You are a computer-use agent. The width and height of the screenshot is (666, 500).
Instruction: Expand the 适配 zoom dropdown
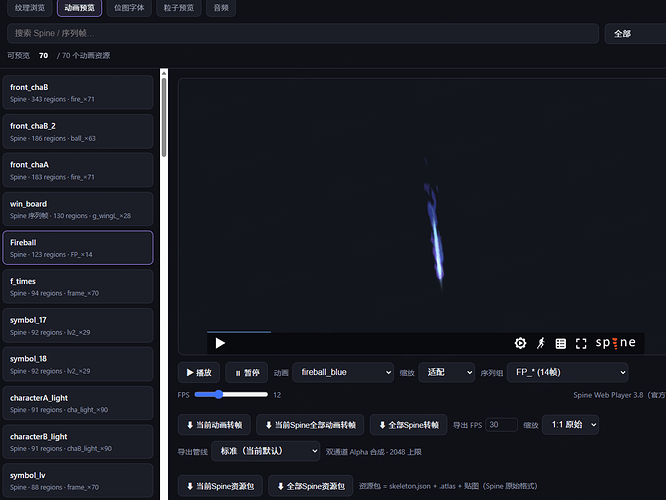446,373
